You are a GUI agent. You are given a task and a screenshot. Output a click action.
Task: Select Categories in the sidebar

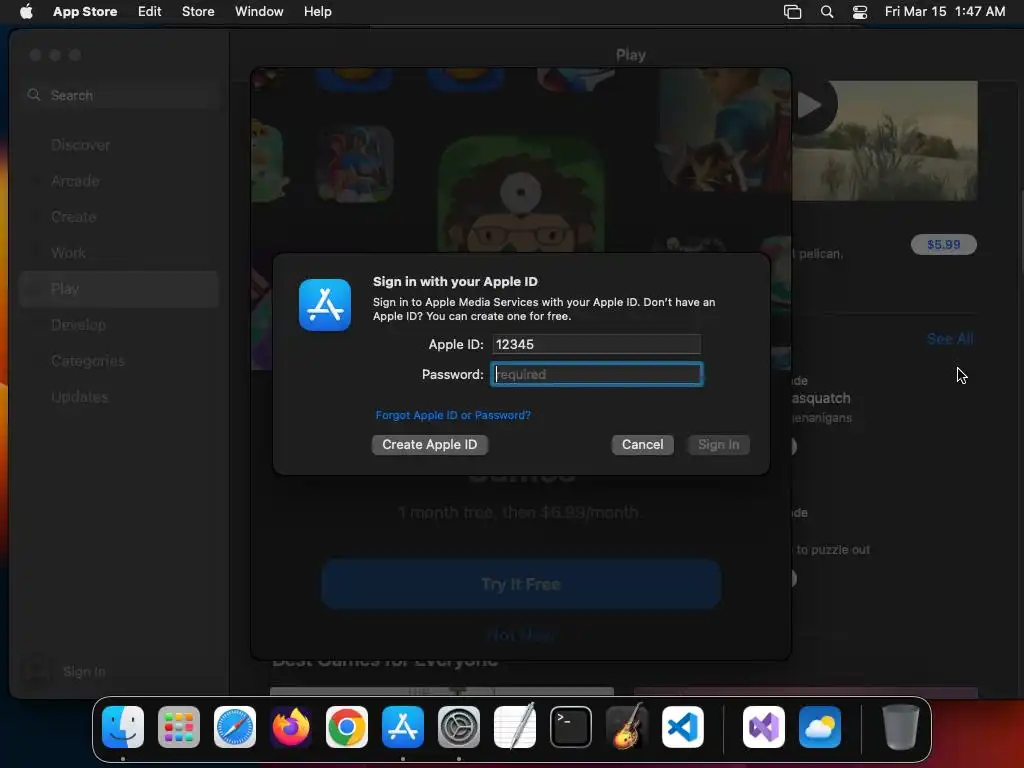[x=120, y=360]
